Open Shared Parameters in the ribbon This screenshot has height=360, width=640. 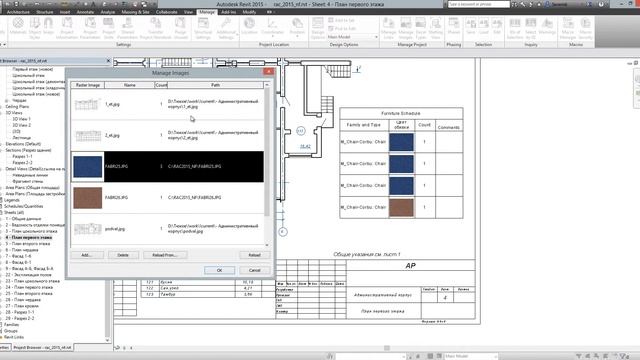pos(127,27)
